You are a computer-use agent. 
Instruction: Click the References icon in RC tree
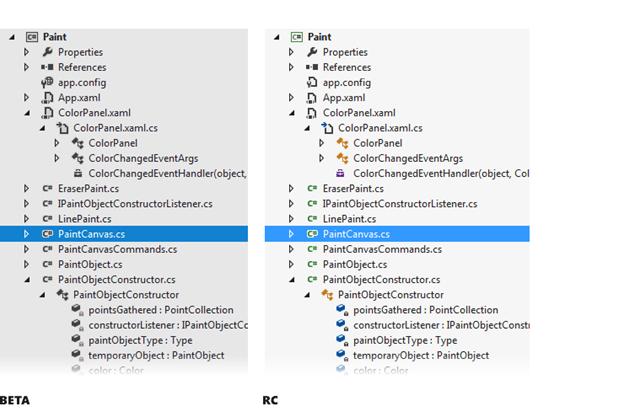coord(312,67)
